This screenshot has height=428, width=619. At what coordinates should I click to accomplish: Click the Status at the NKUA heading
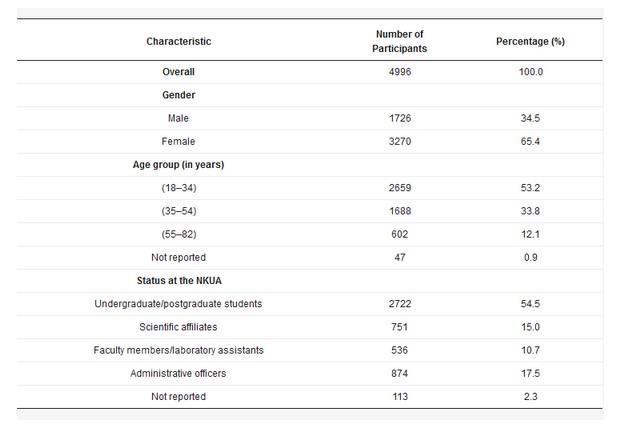179,280
